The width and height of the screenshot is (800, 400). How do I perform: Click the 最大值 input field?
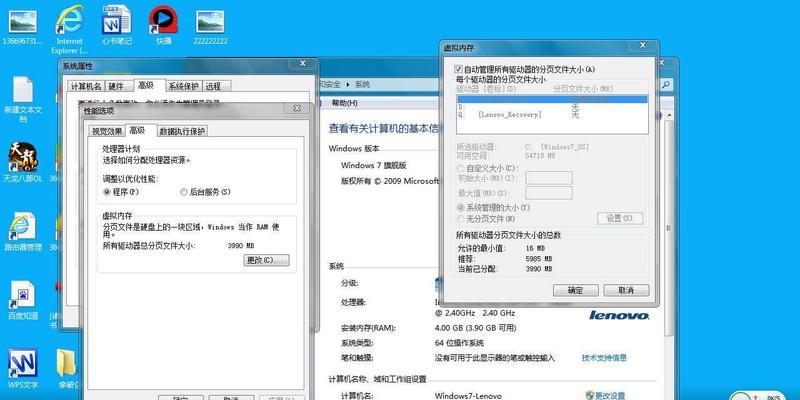(549, 193)
